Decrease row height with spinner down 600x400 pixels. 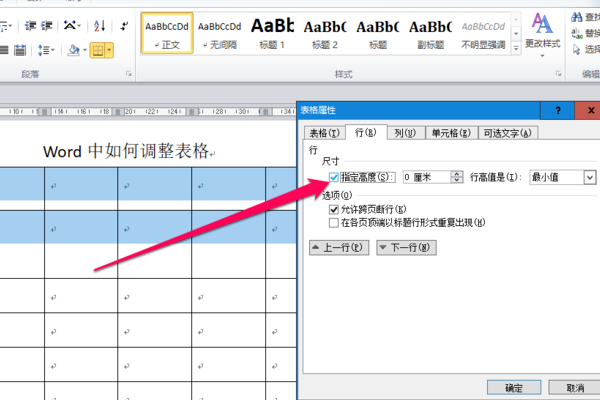457,180
